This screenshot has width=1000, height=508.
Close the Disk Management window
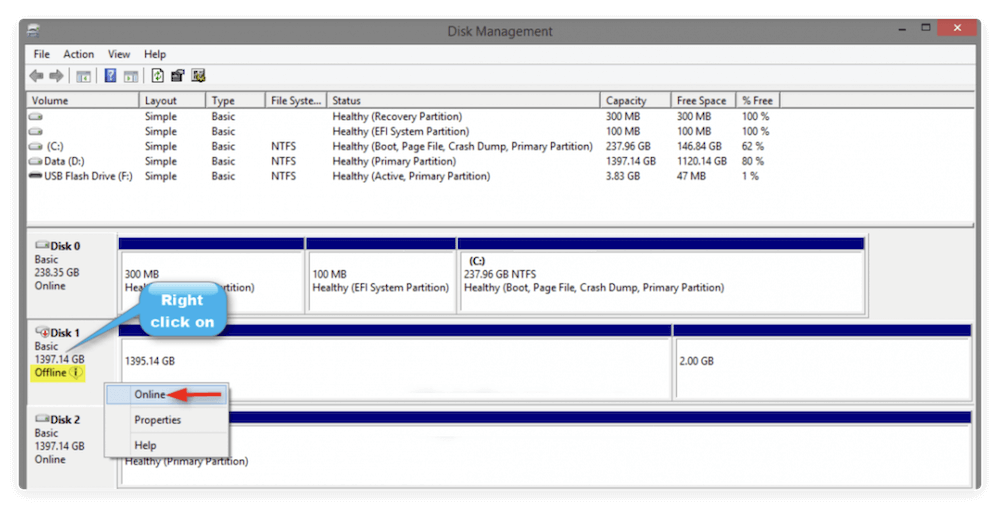point(957,28)
